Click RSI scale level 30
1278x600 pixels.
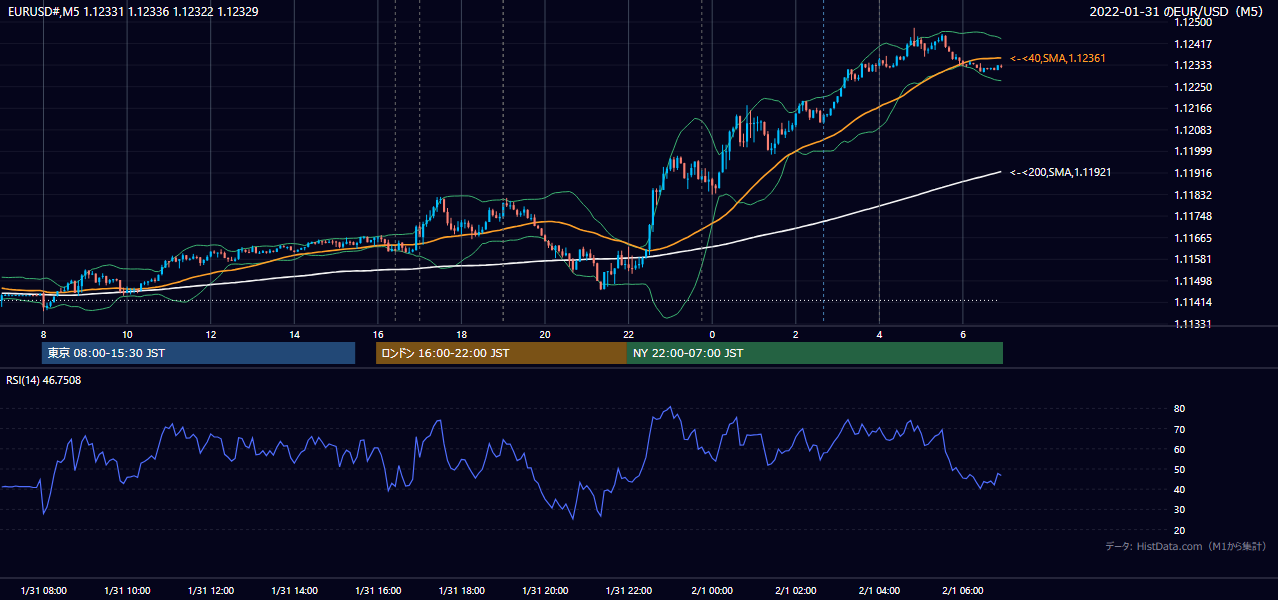tap(1180, 510)
